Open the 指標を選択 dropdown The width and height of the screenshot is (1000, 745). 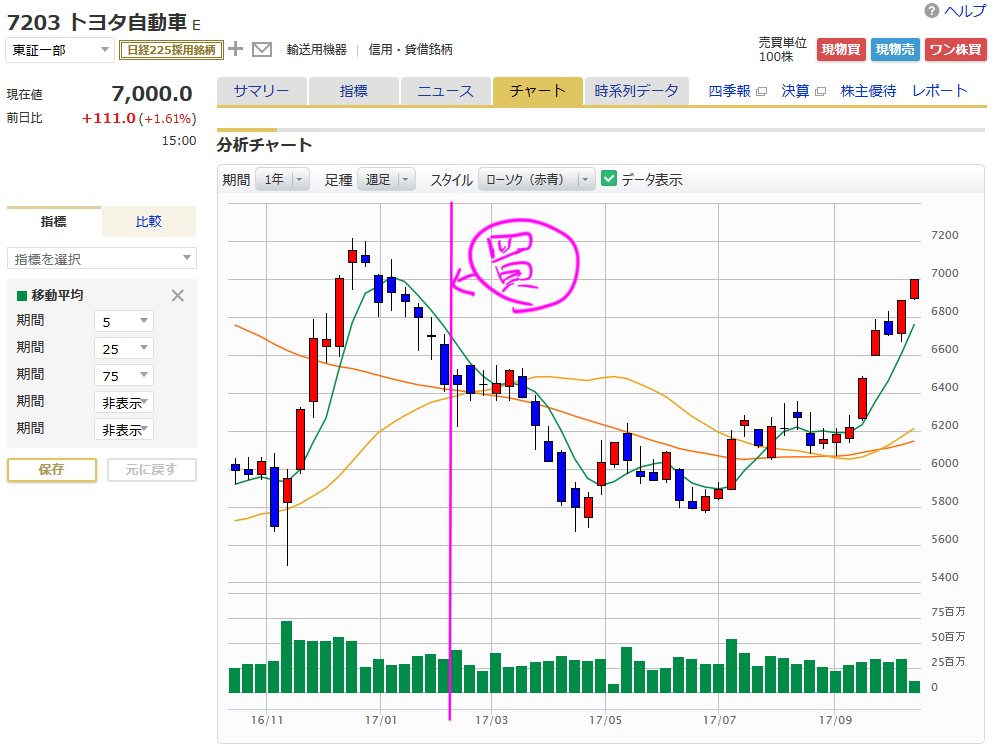click(x=102, y=259)
